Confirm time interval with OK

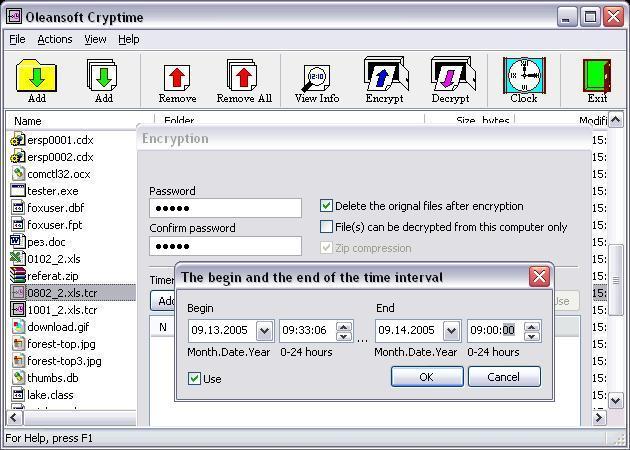(427, 376)
